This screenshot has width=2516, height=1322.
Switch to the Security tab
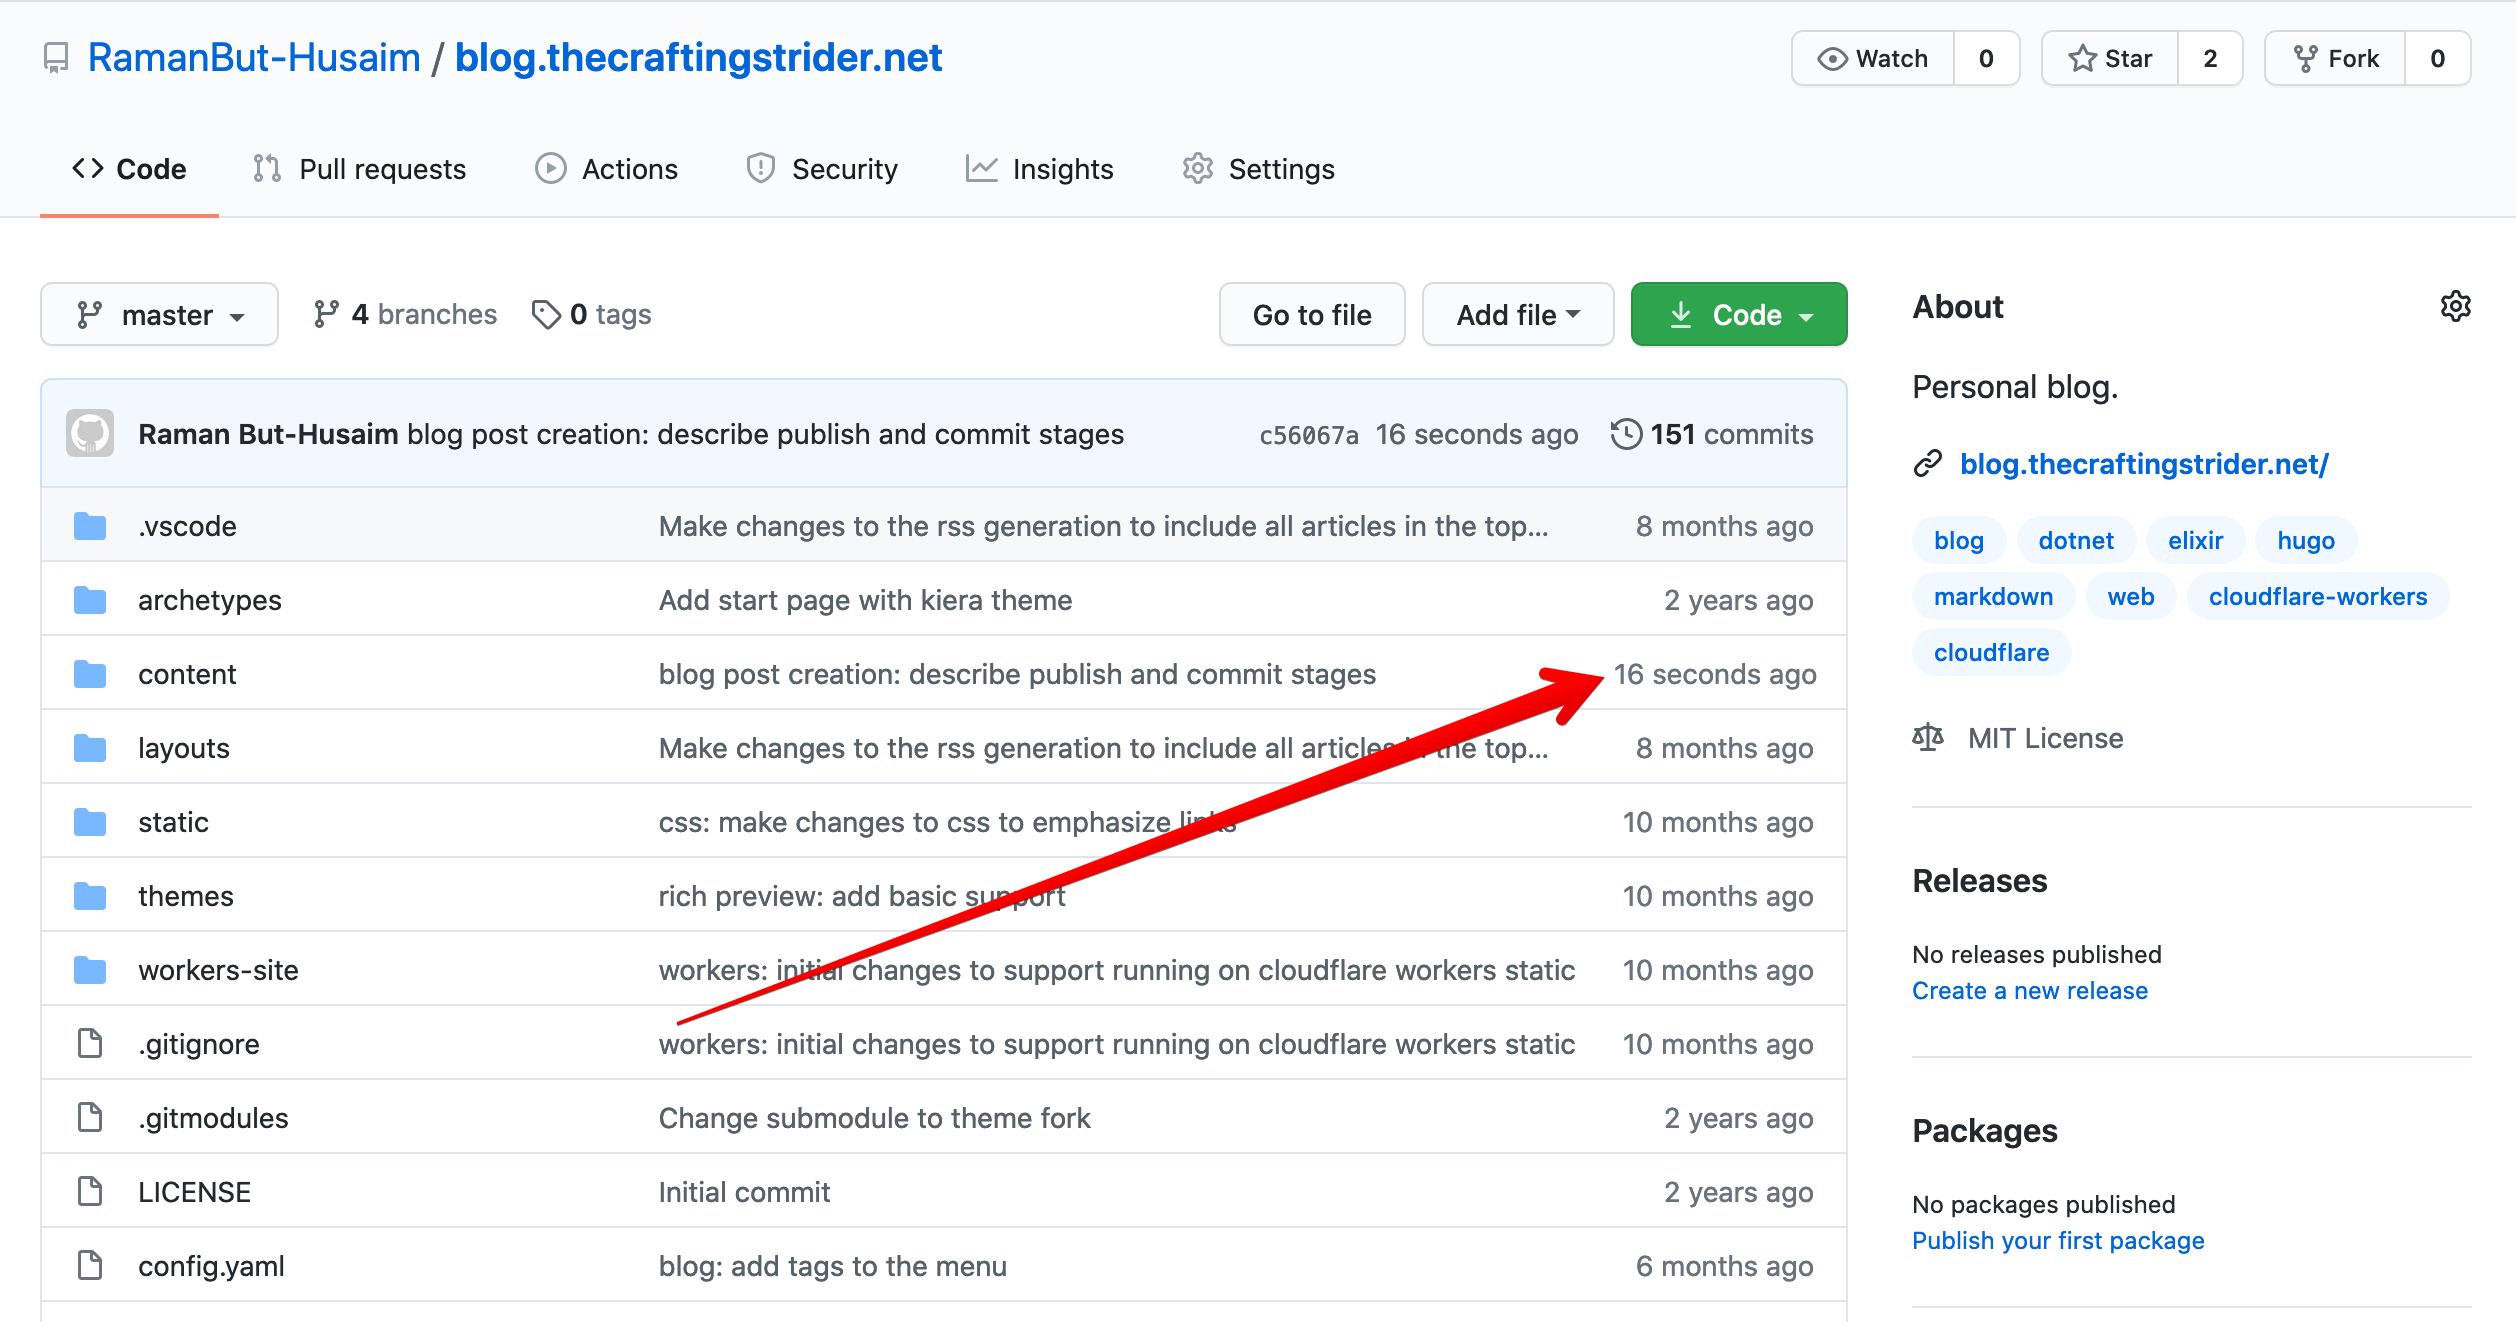click(x=822, y=169)
